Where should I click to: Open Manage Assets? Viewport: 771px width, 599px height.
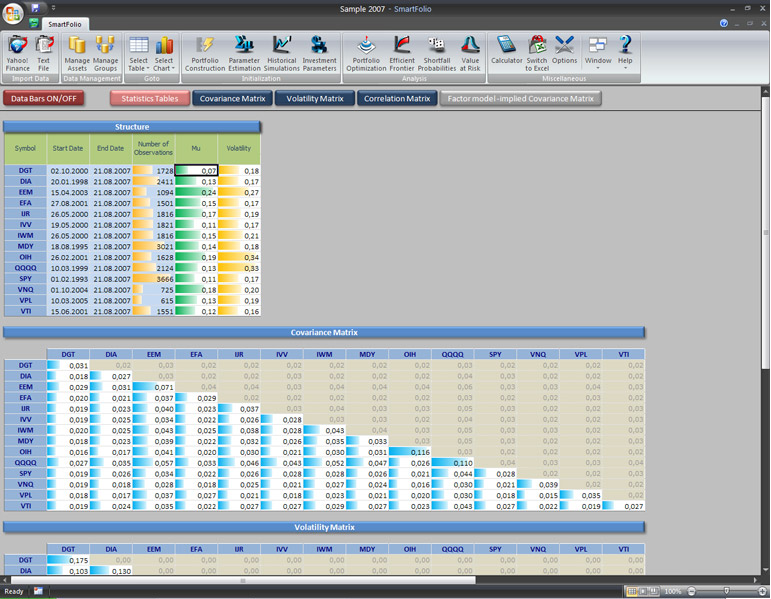(x=77, y=53)
